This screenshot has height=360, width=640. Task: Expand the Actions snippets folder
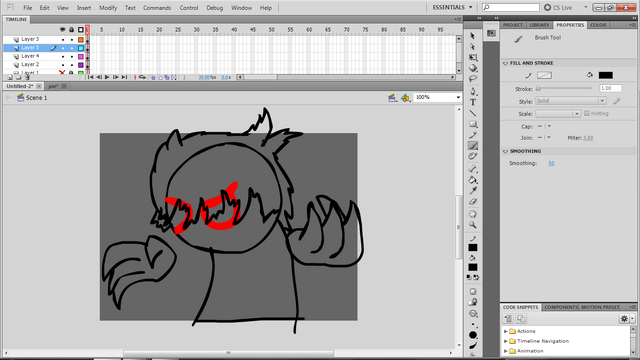tap(506, 331)
